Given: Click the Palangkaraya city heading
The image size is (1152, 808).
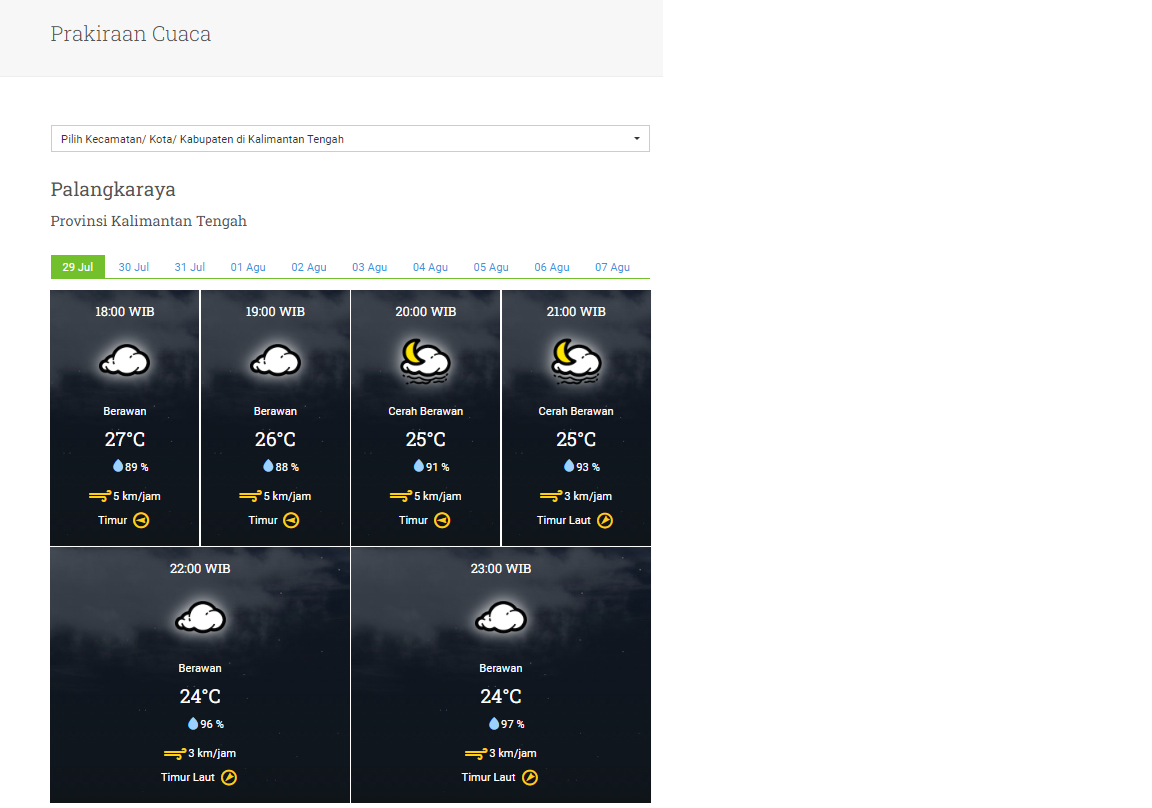Looking at the screenshot, I should click(113, 190).
